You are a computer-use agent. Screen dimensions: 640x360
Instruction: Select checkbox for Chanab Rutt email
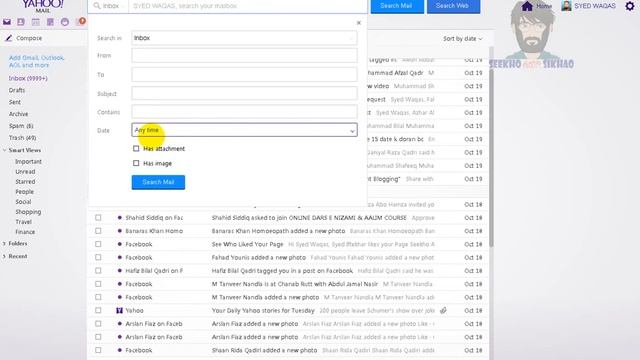click(x=98, y=284)
